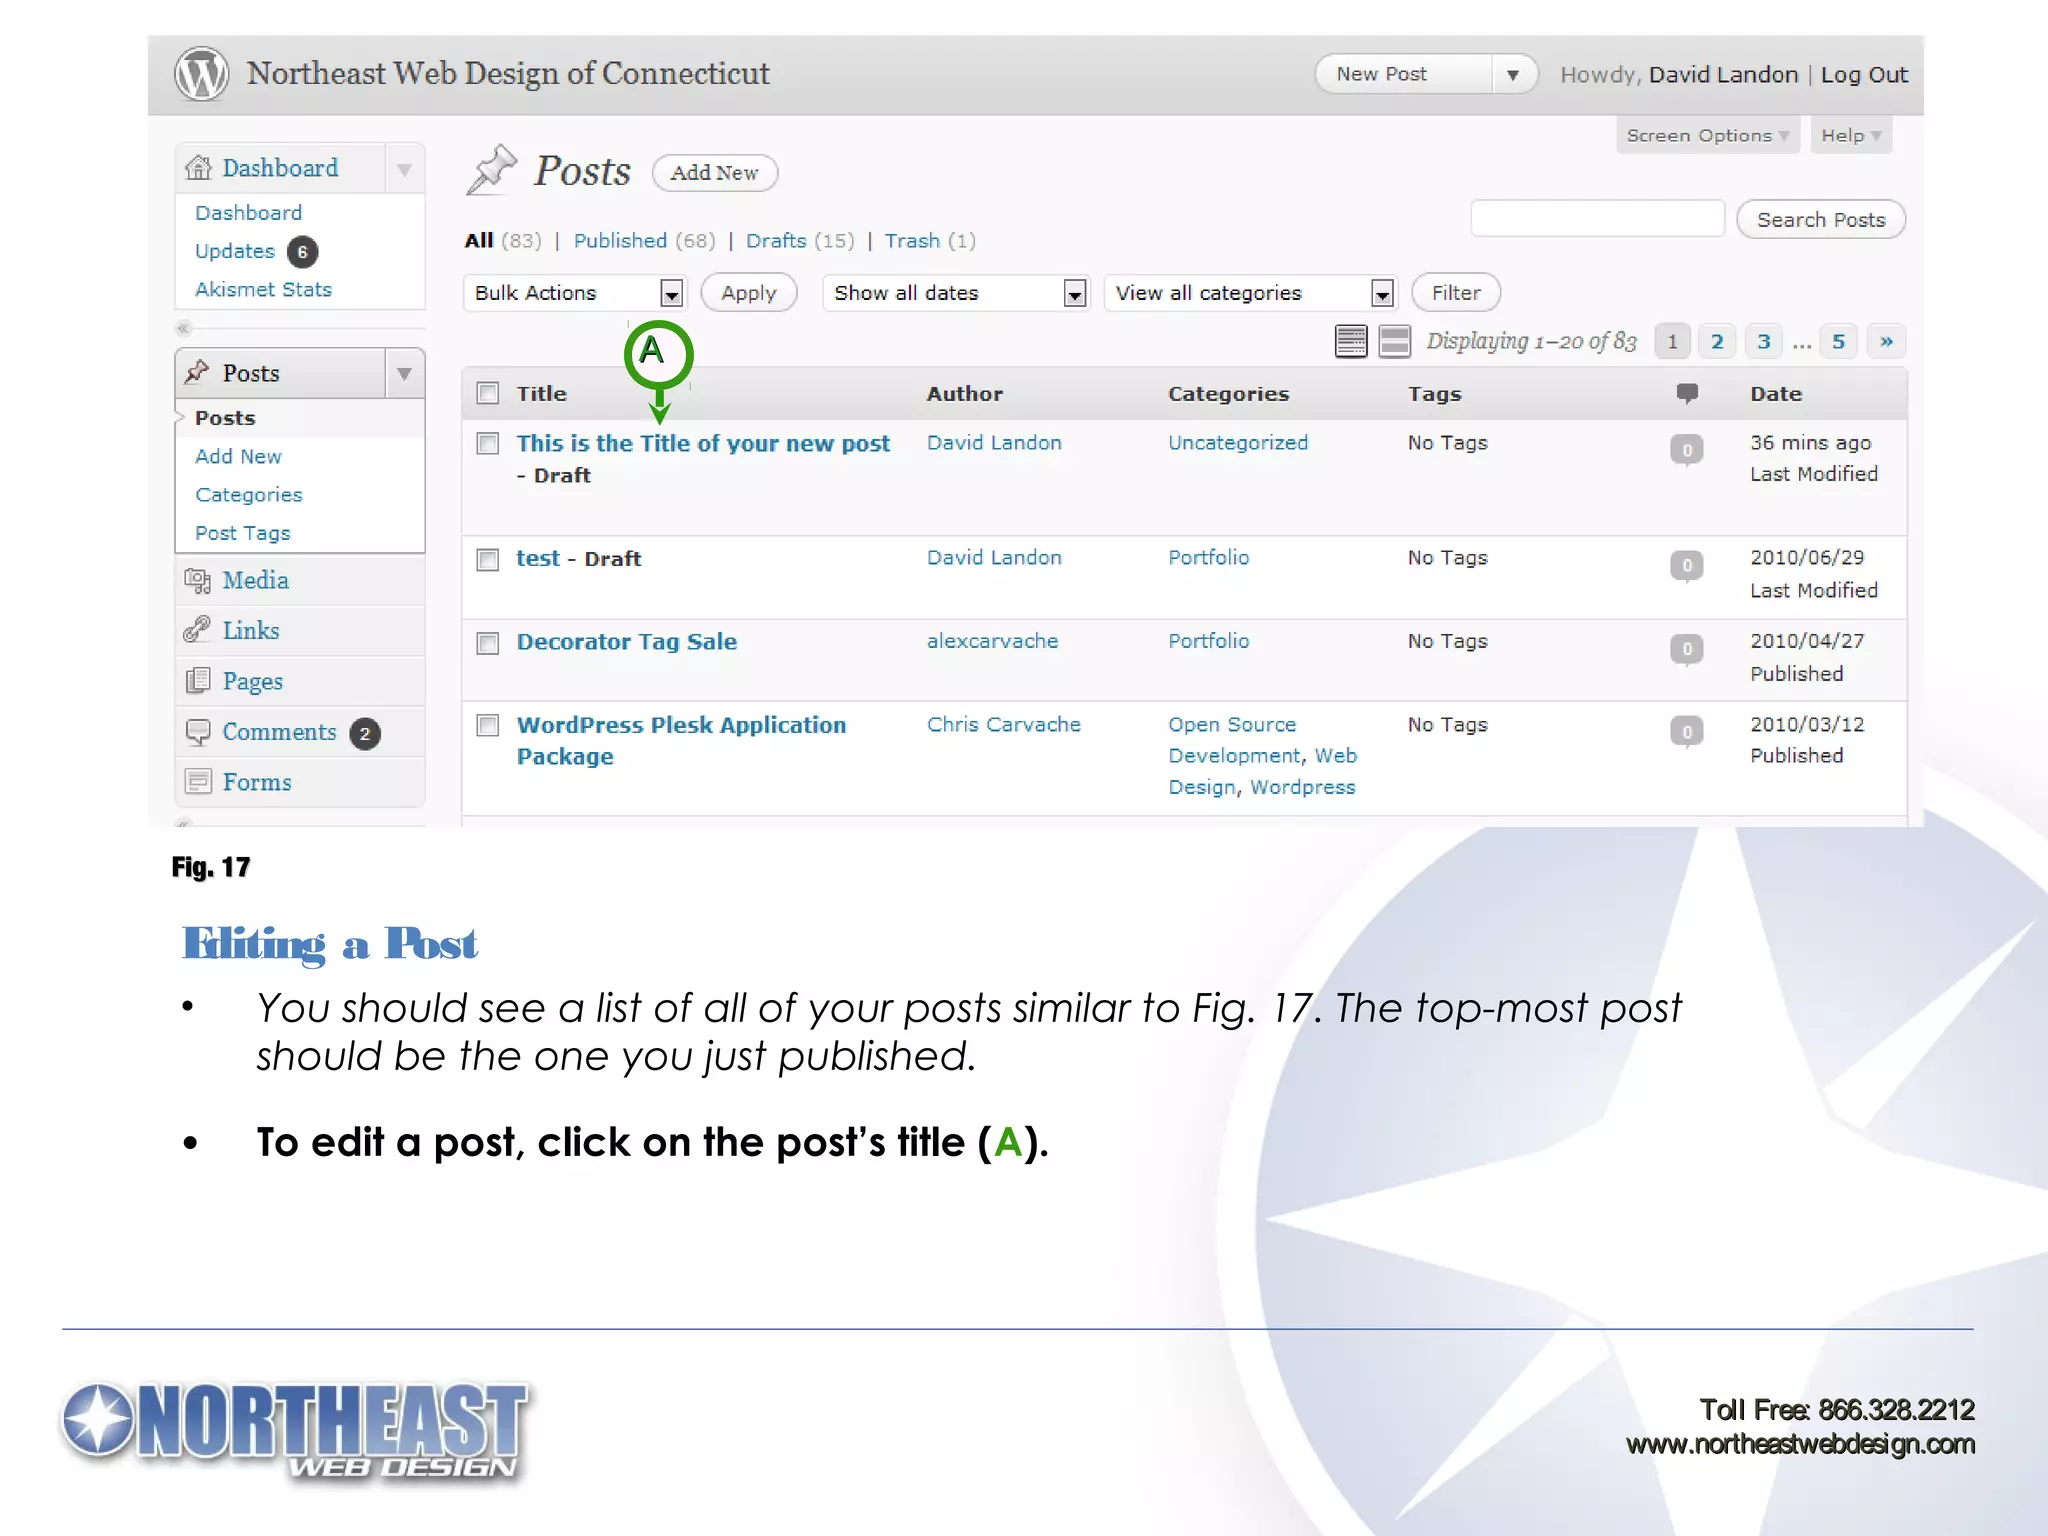Check the box for 'WordPress Plesk Application Package'

488,725
